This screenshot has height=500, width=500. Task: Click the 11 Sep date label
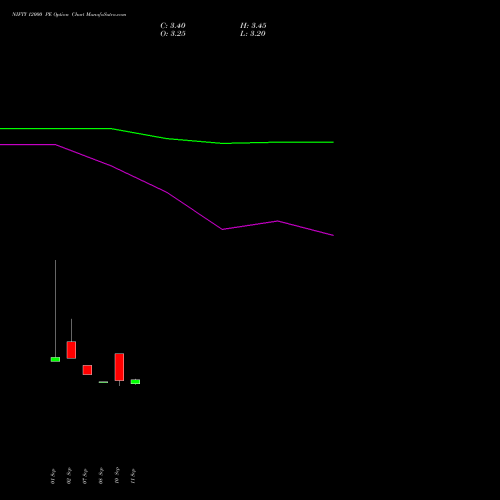click(x=133, y=476)
